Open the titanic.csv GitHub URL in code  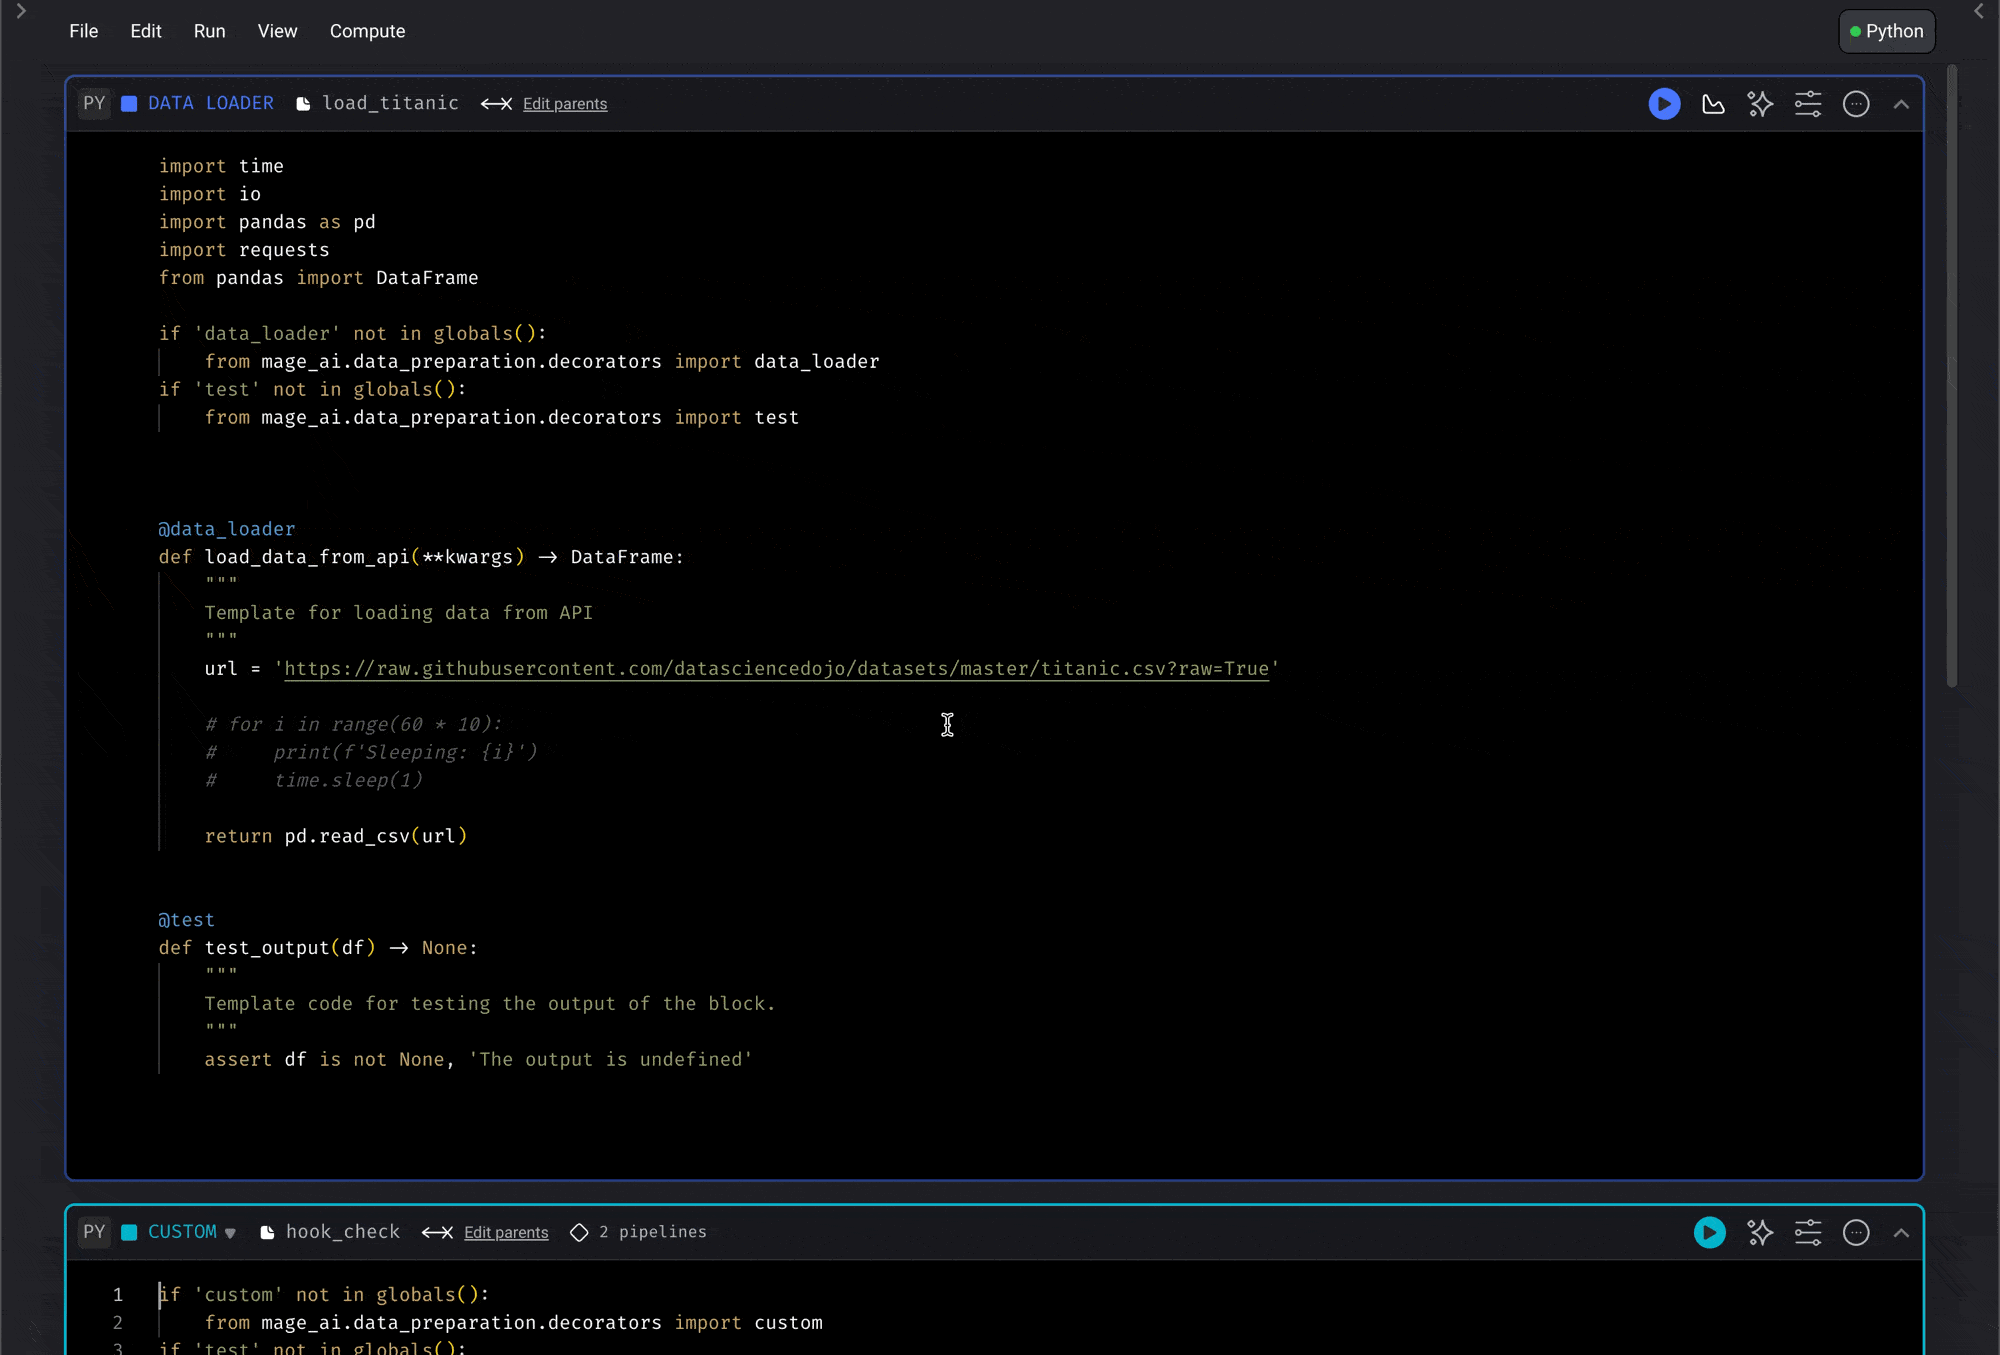pos(776,669)
